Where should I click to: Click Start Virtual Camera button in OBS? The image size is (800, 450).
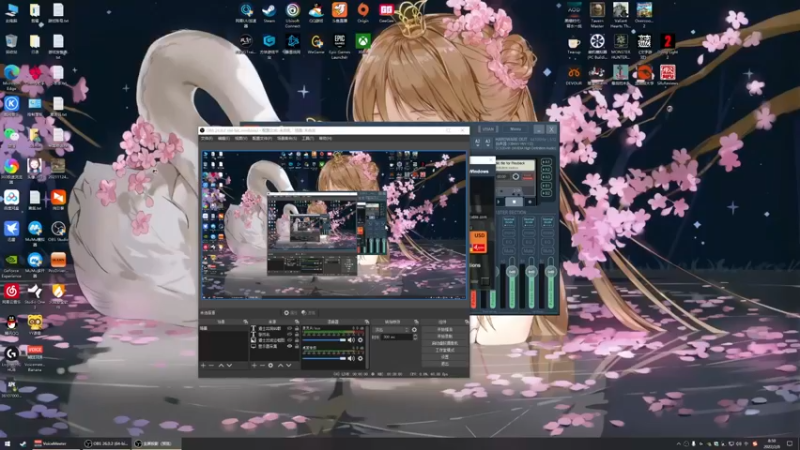tap(444, 343)
